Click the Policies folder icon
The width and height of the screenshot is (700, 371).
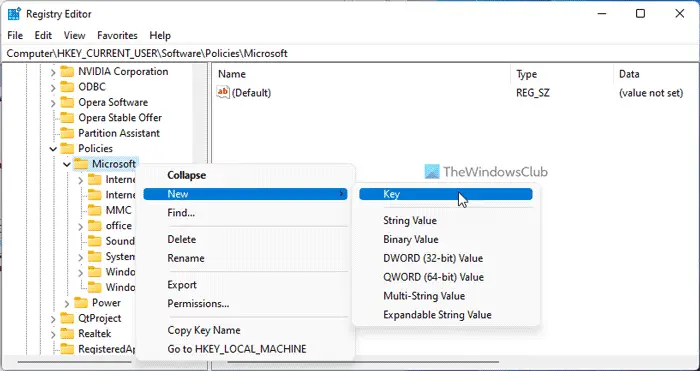point(67,148)
